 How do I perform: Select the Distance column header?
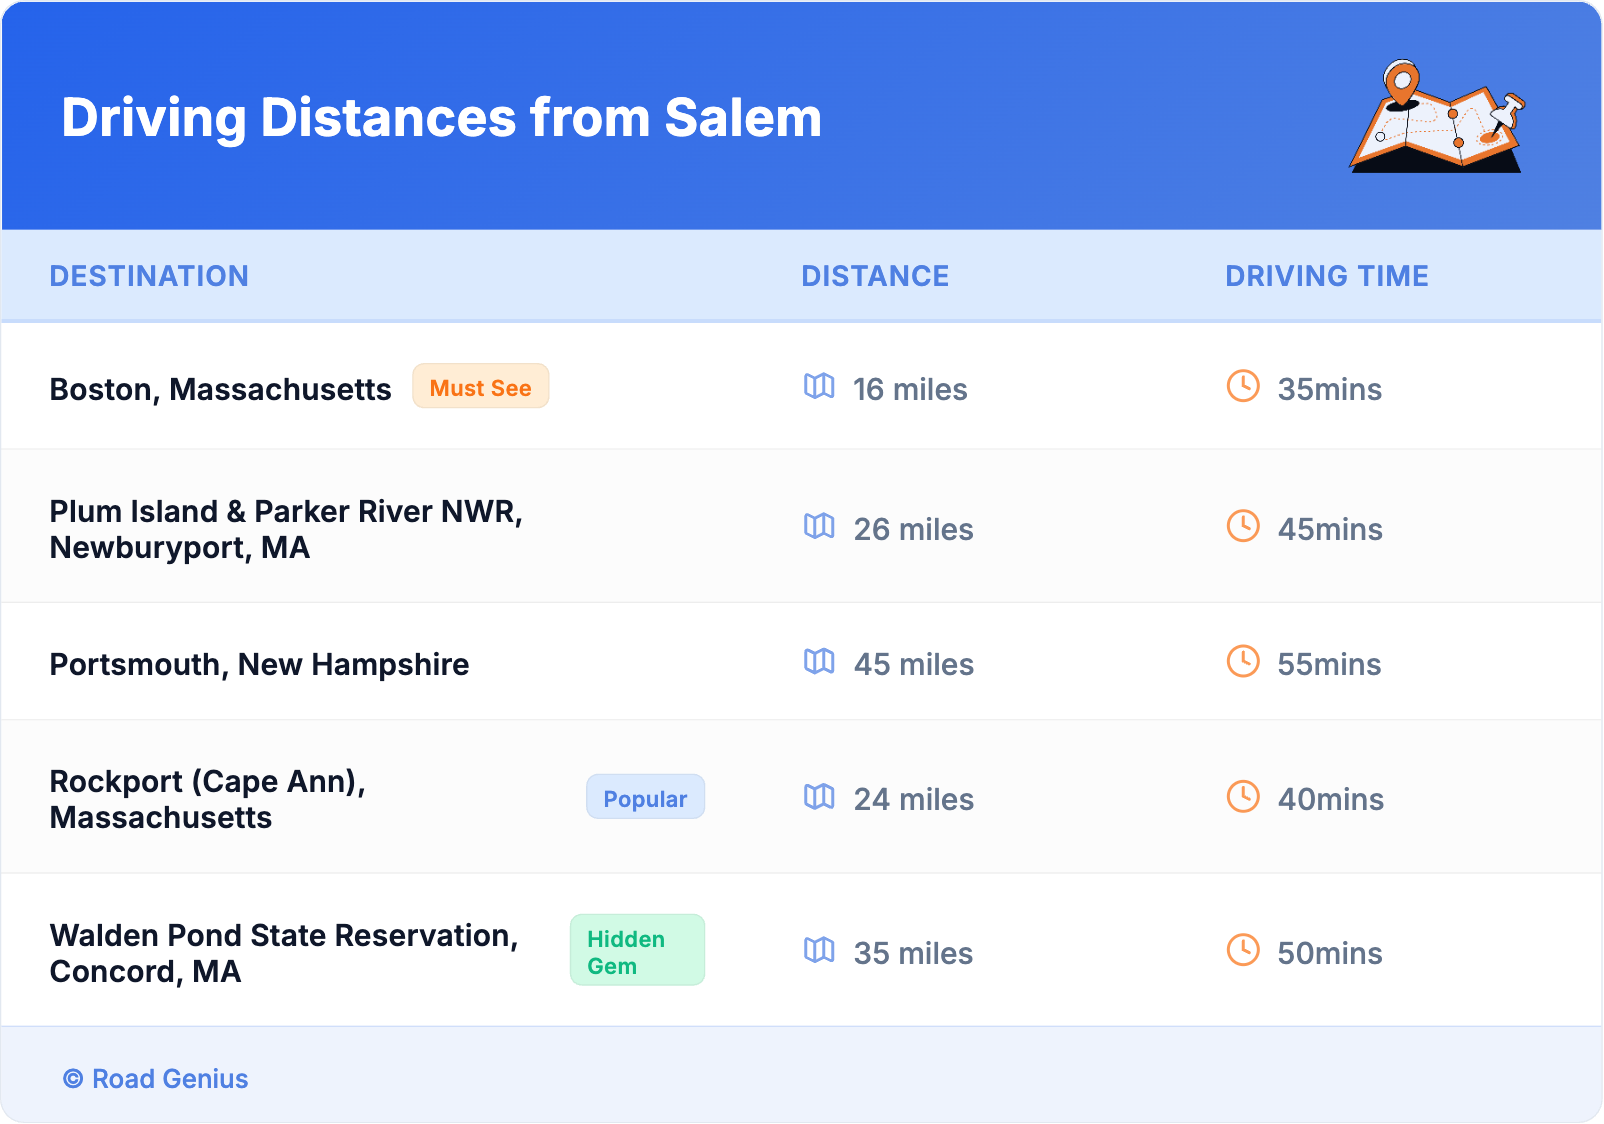(x=875, y=276)
